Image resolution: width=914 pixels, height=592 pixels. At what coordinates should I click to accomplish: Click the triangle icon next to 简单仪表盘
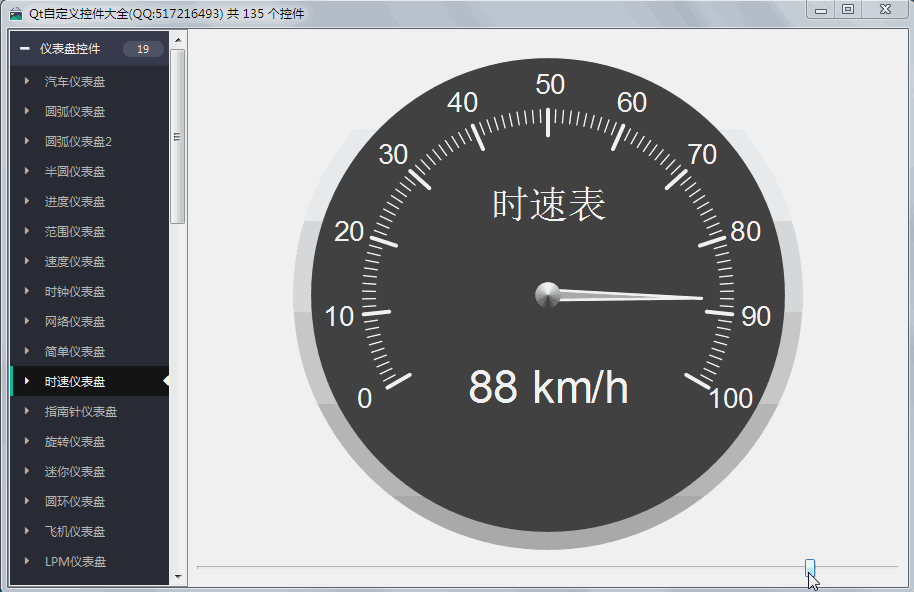pos(27,352)
